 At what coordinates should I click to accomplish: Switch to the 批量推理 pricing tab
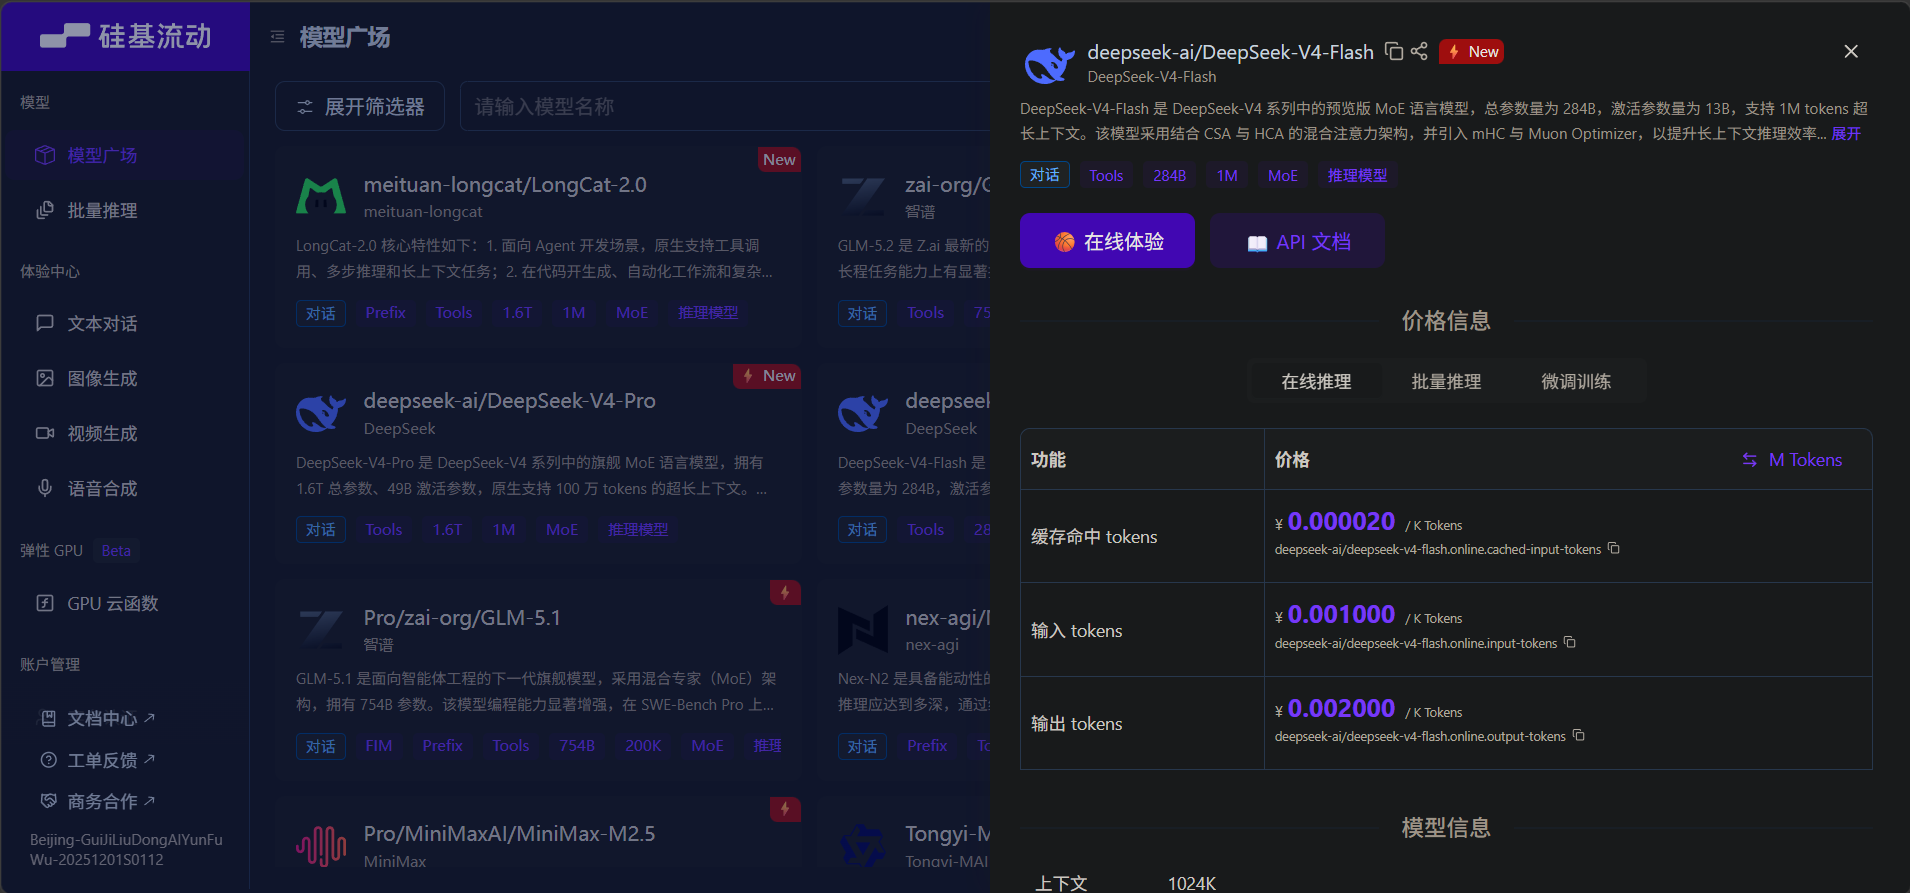click(1446, 381)
